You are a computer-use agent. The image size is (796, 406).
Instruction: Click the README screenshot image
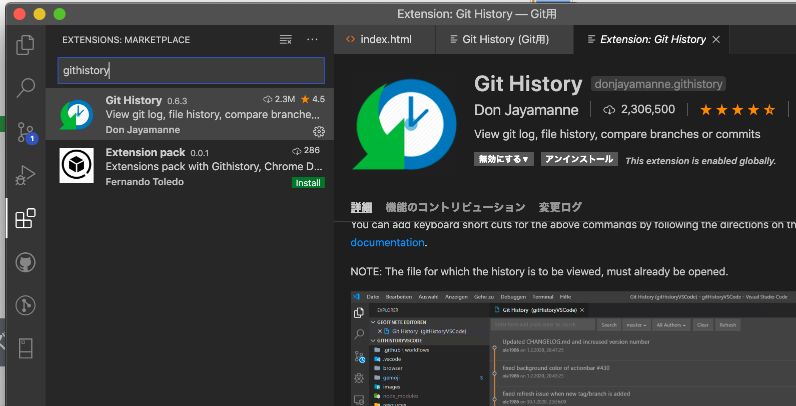(x=573, y=348)
